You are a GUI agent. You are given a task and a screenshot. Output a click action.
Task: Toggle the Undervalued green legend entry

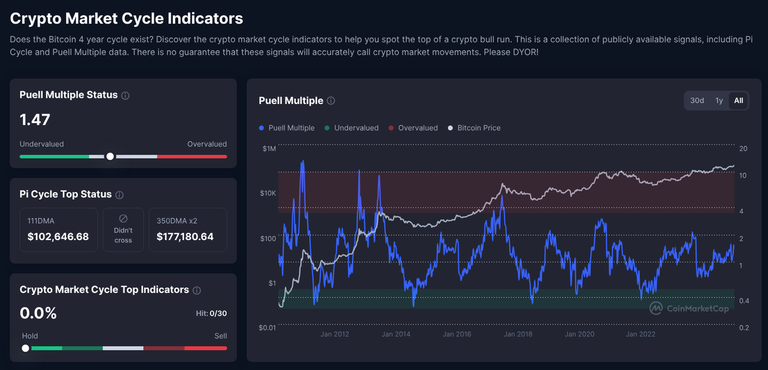pos(351,128)
